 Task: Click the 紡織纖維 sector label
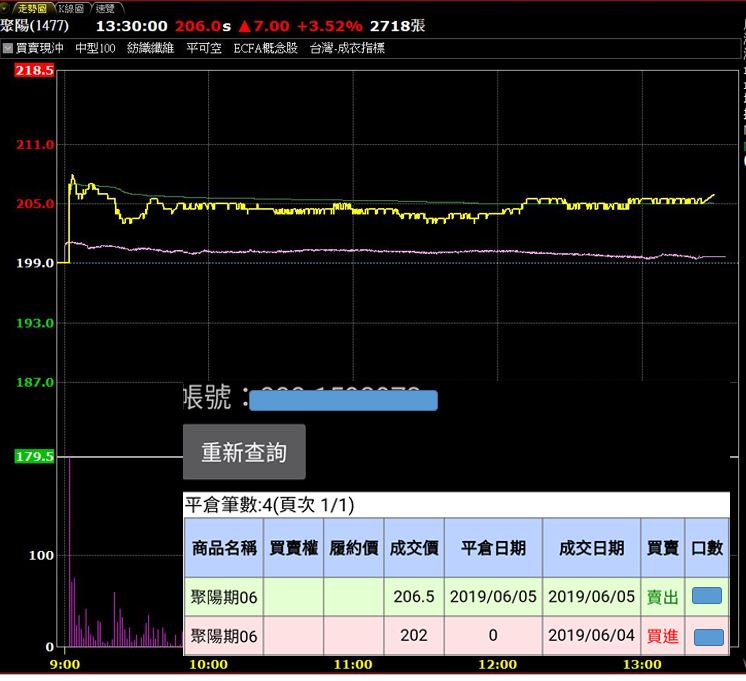[150, 48]
